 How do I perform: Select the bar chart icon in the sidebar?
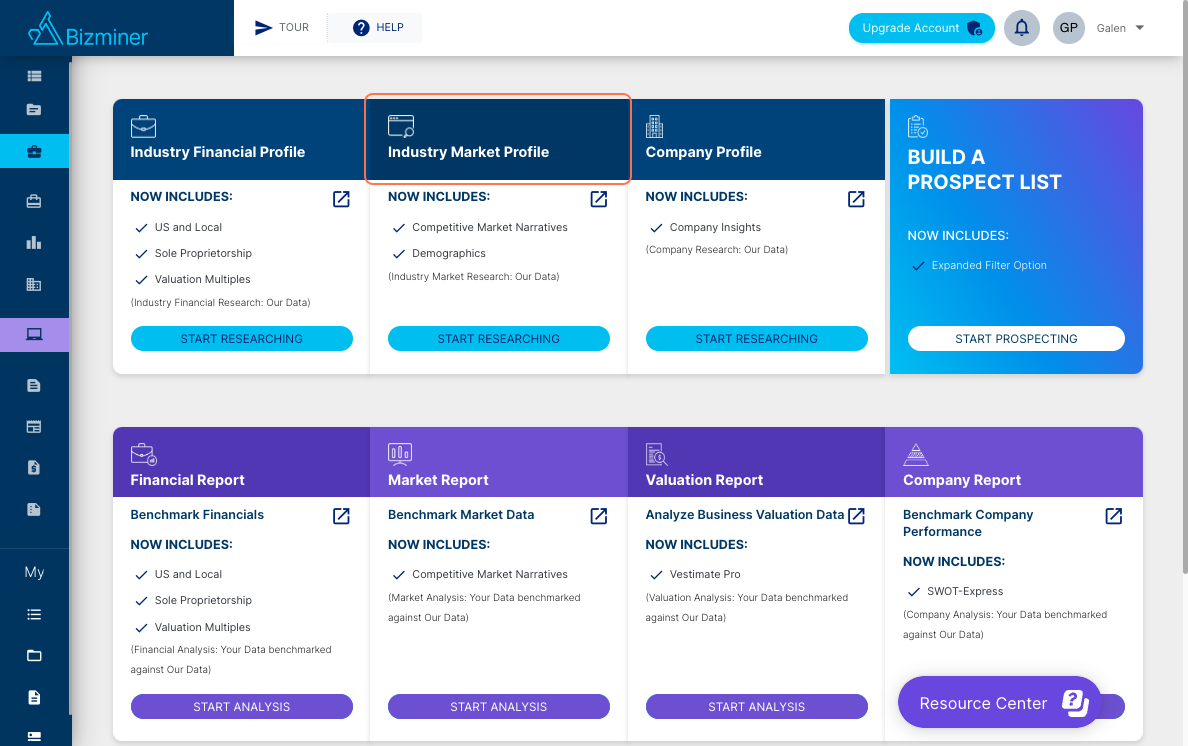(x=34, y=243)
